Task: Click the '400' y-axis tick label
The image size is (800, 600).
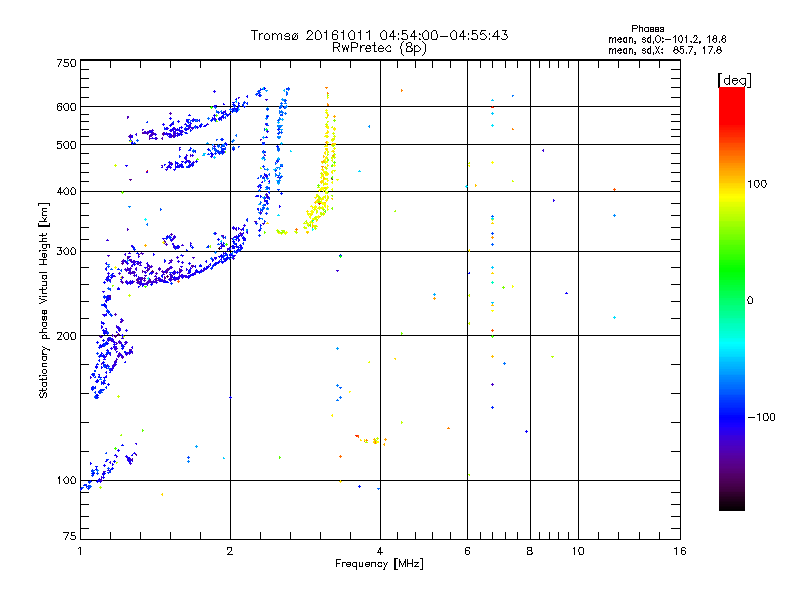Action: coord(66,191)
